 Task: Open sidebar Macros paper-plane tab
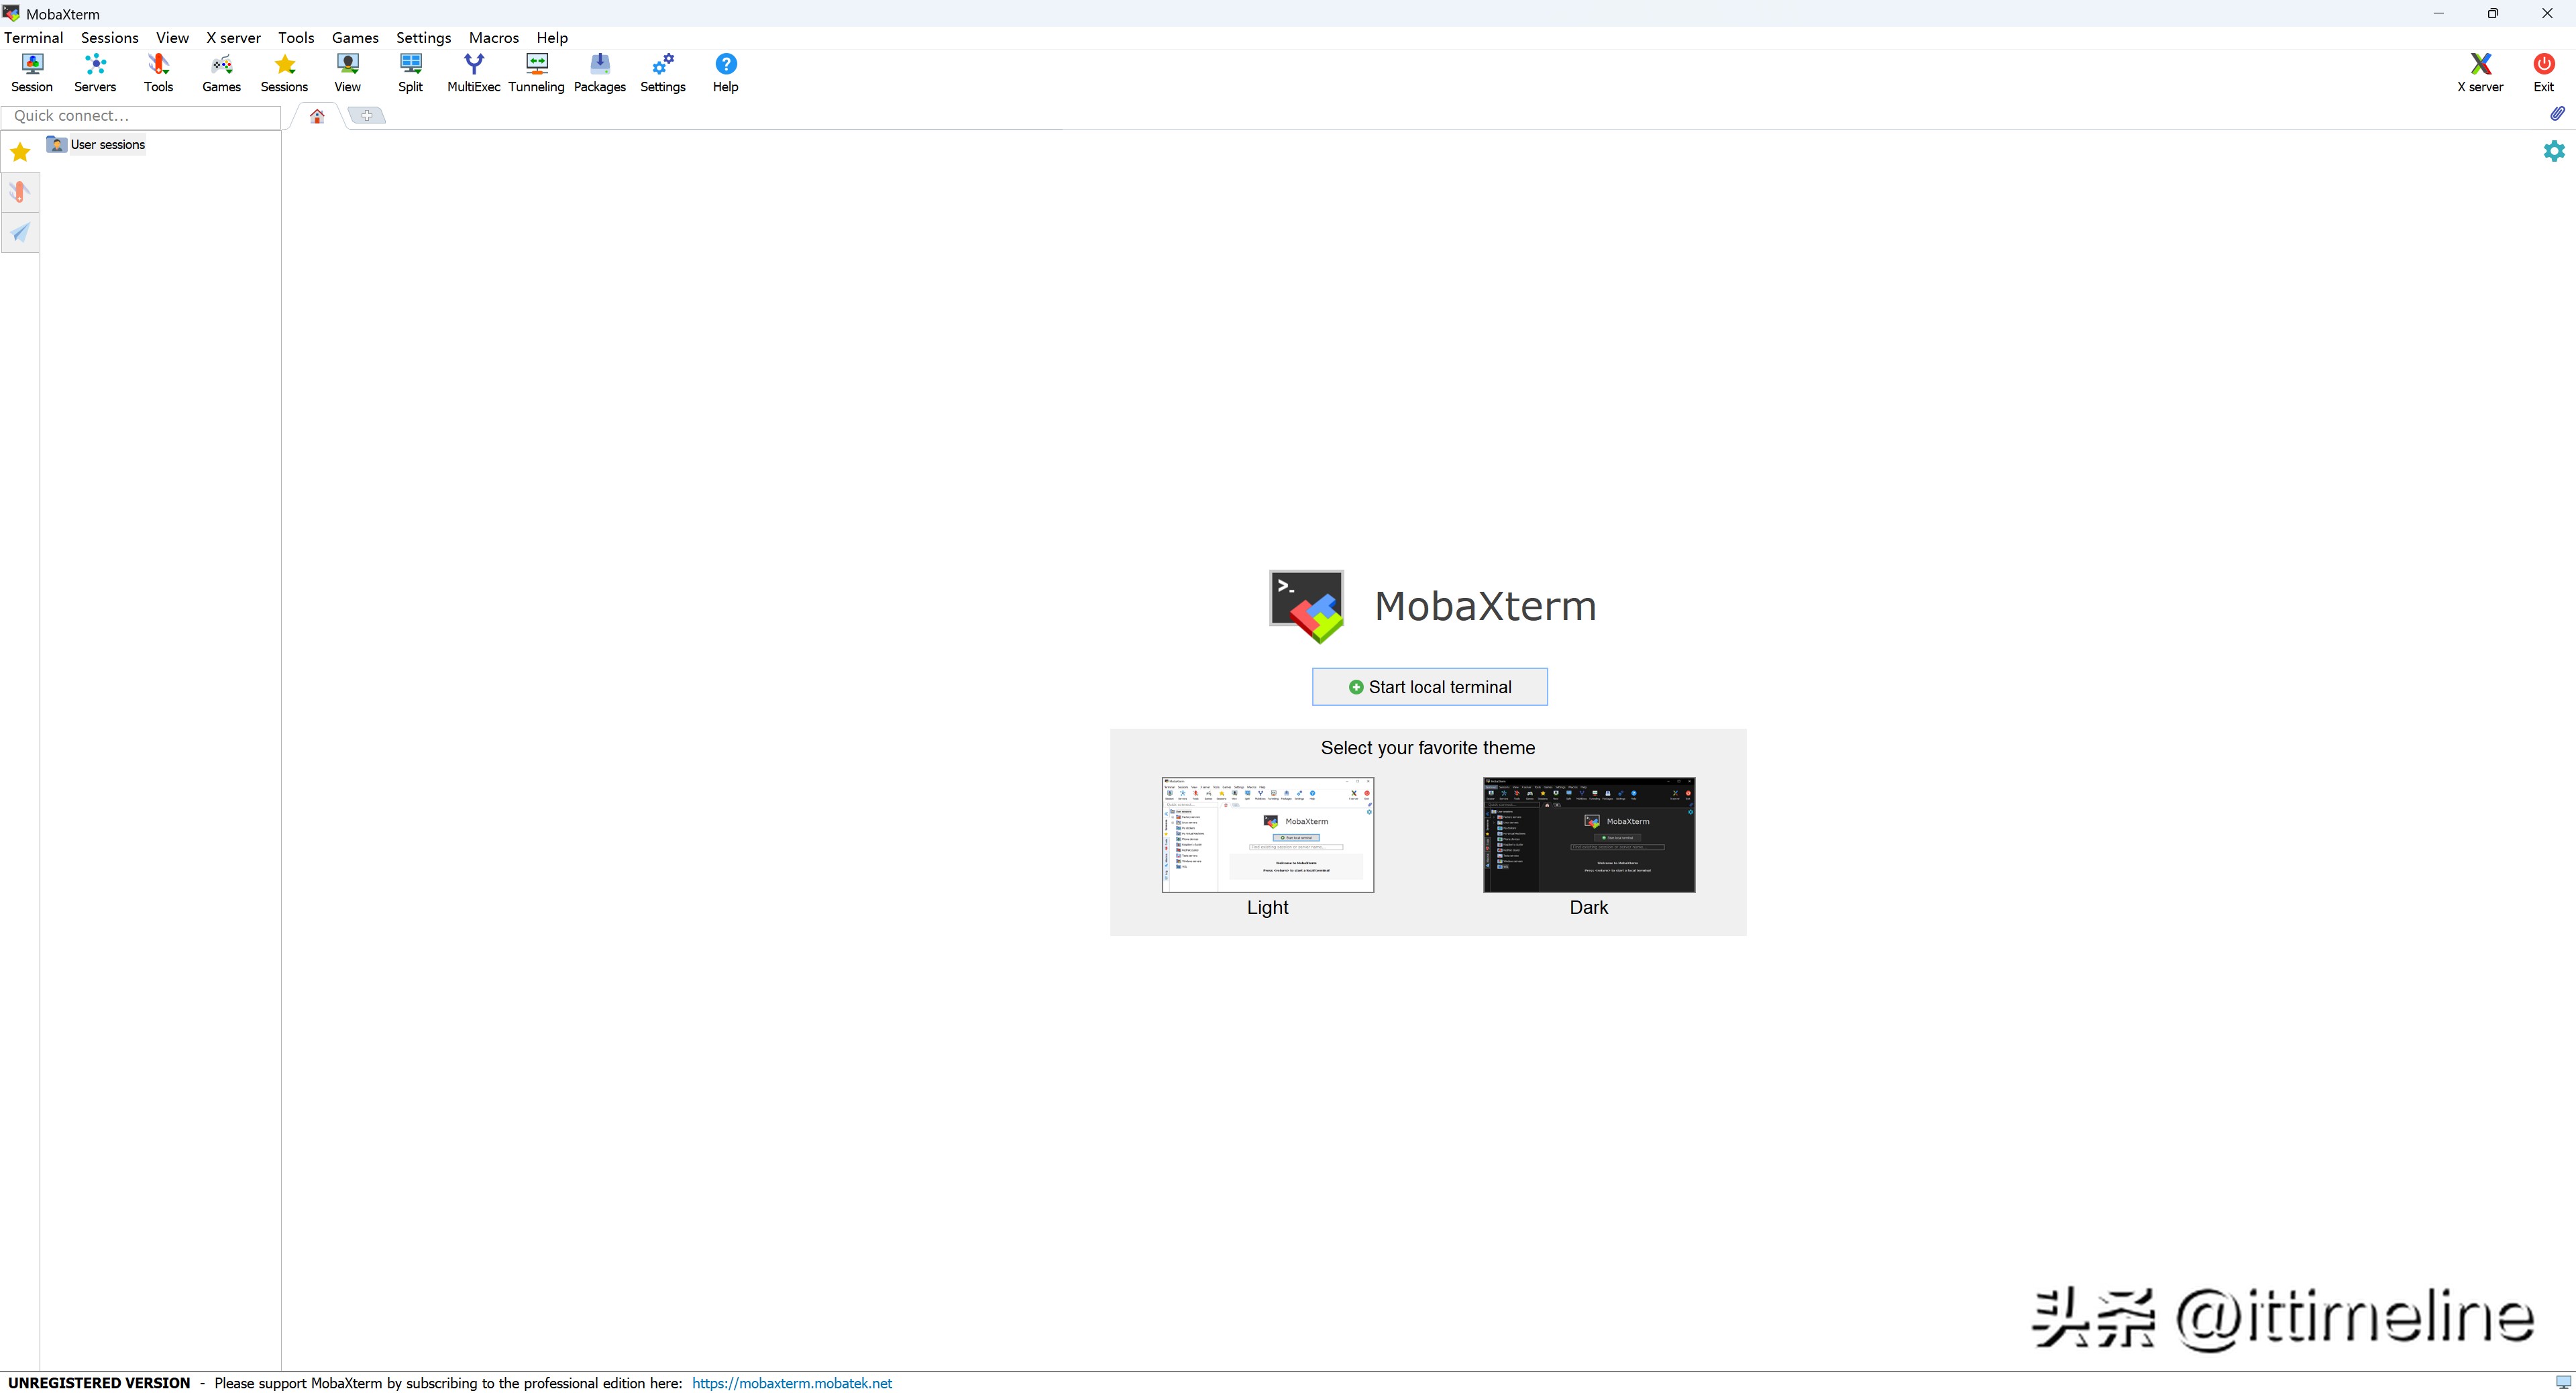click(x=20, y=233)
